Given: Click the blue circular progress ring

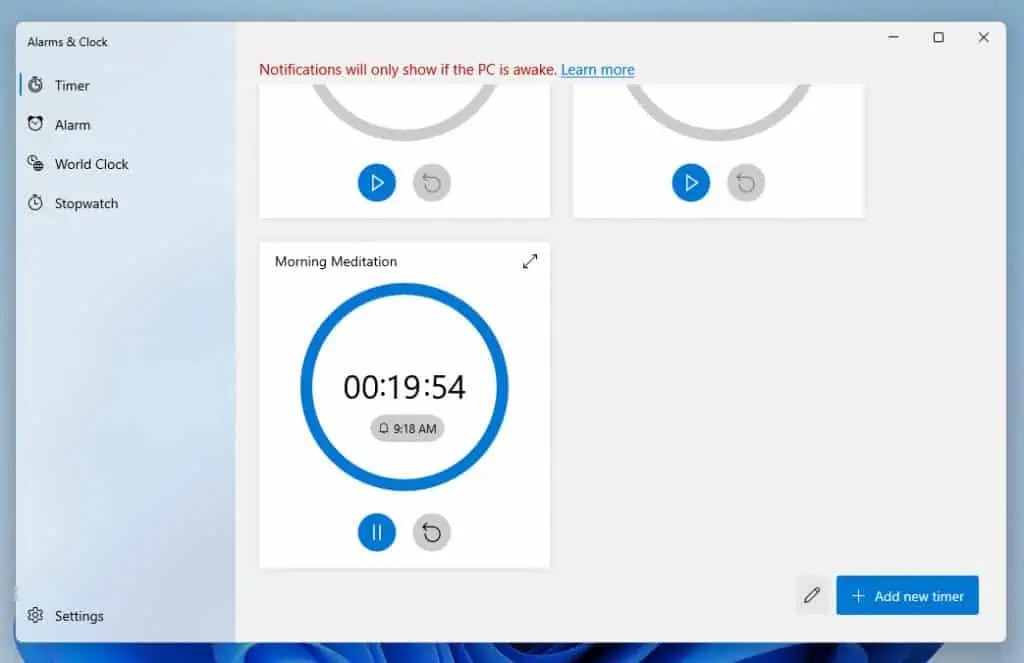Looking at the screenshot, I should click(x=404, y=292).
